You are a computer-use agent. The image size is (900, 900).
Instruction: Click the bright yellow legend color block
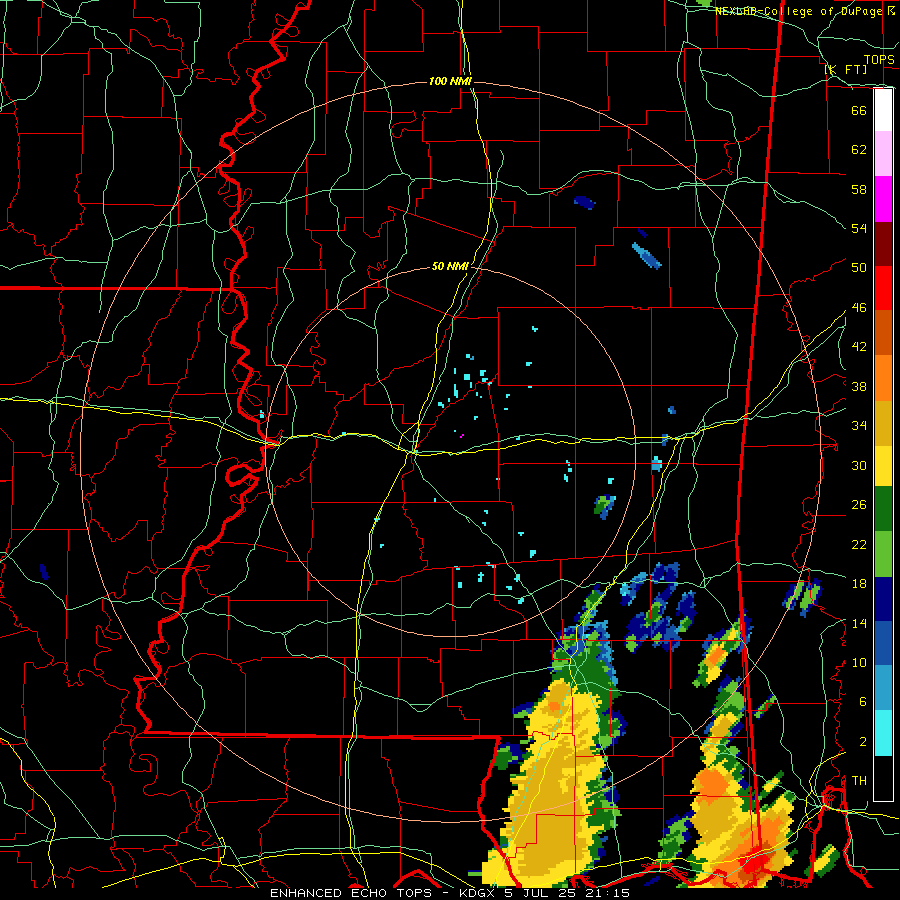(x=883, y=466)
